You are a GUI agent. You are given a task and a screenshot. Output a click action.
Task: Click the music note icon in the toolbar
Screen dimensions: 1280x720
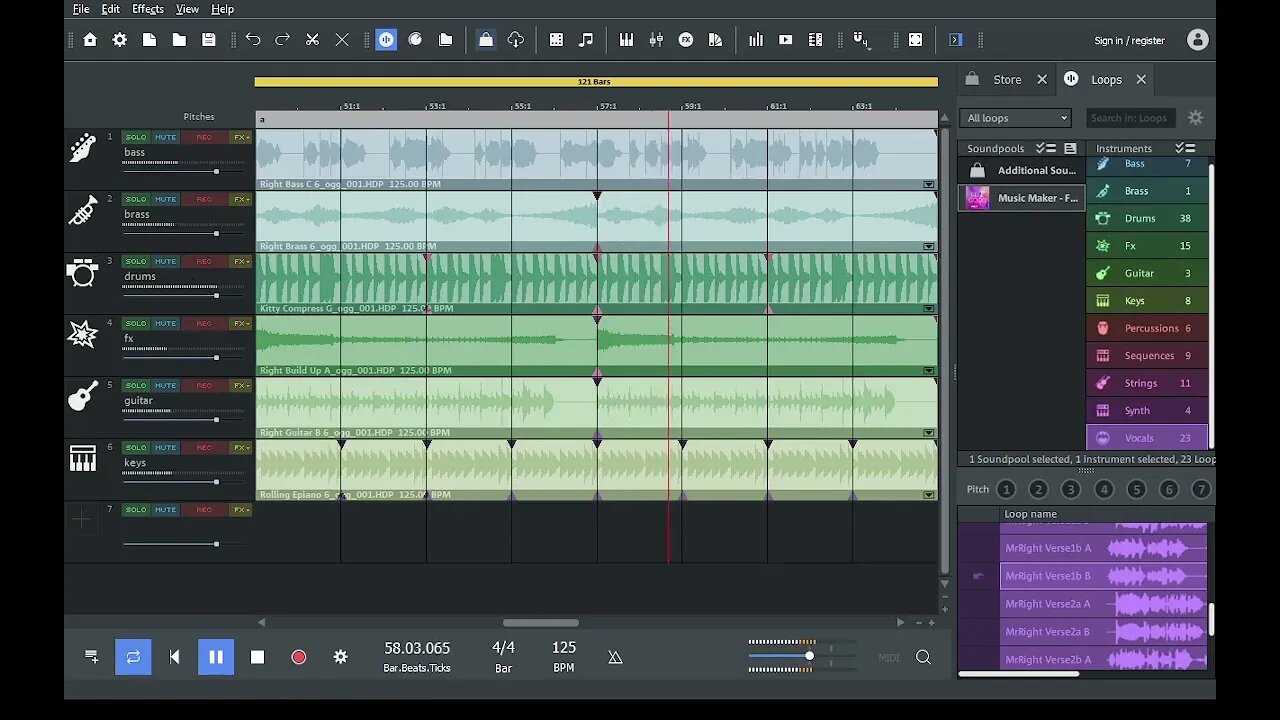(x=586, y=40)
